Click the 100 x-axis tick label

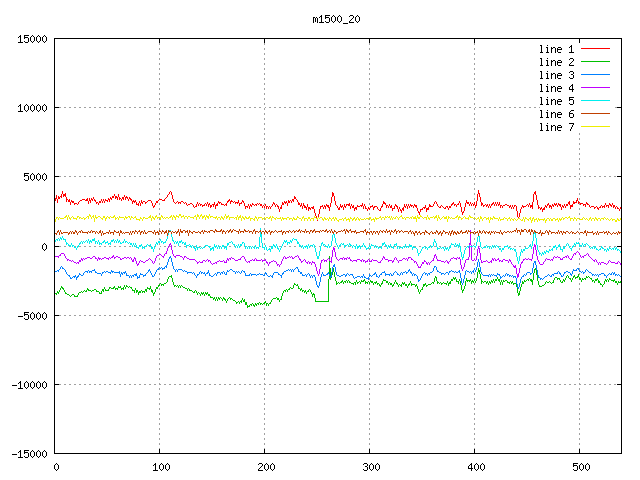(160, 467)
